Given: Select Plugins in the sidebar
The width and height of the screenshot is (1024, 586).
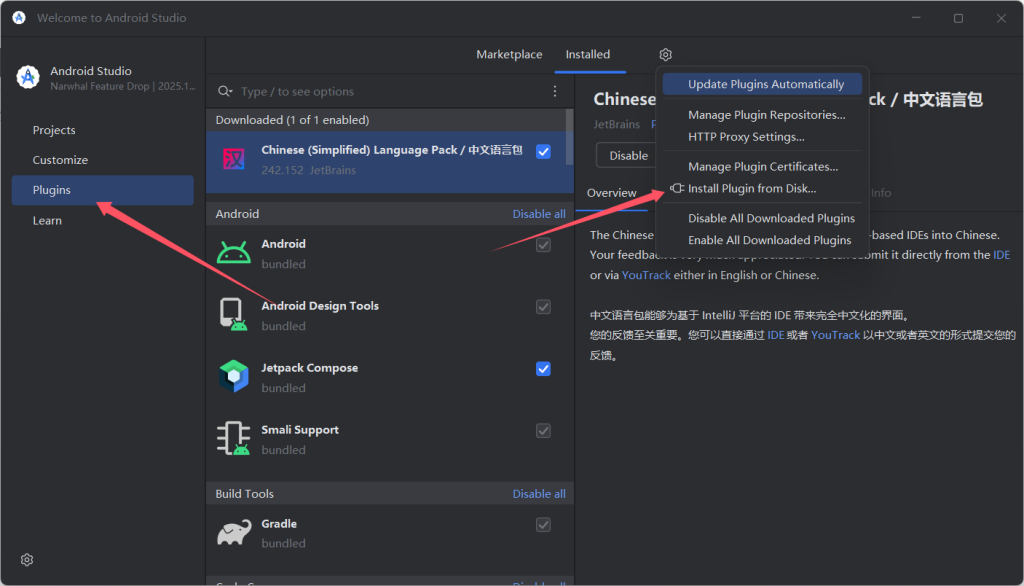Looking at the screenshot, I should (103, 190).
